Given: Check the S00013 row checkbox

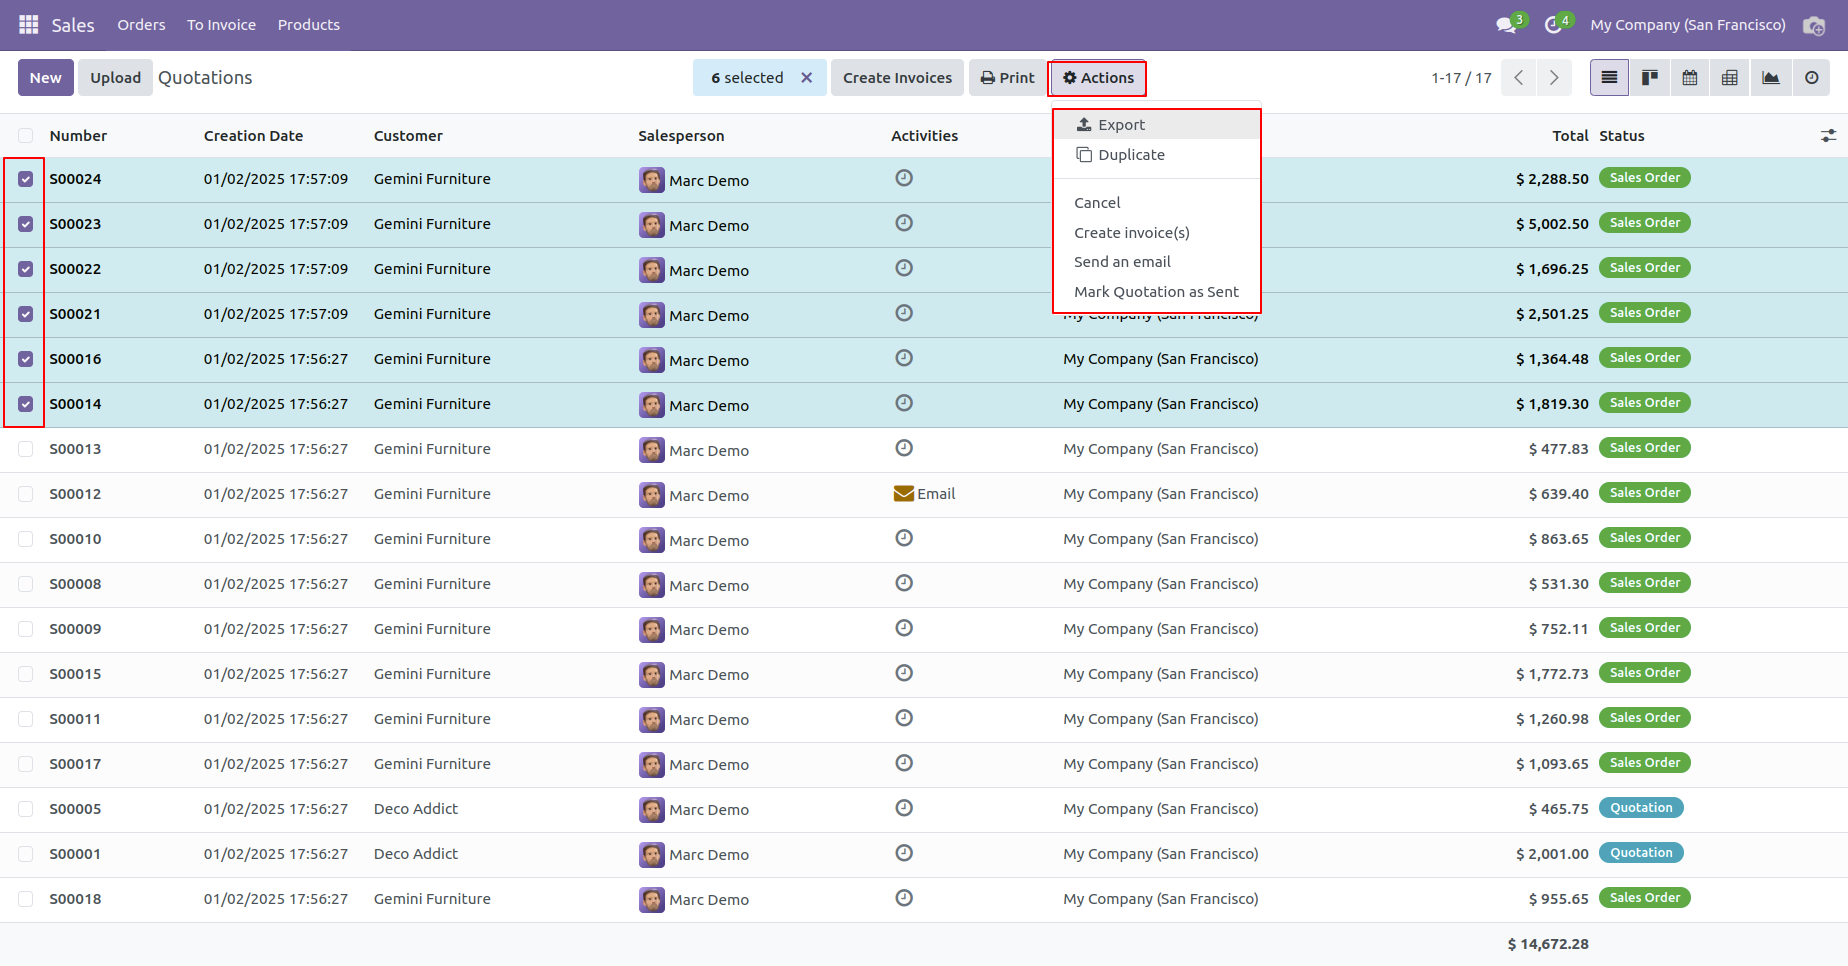Looking at the screenshot, I should (x=26, y=449).
